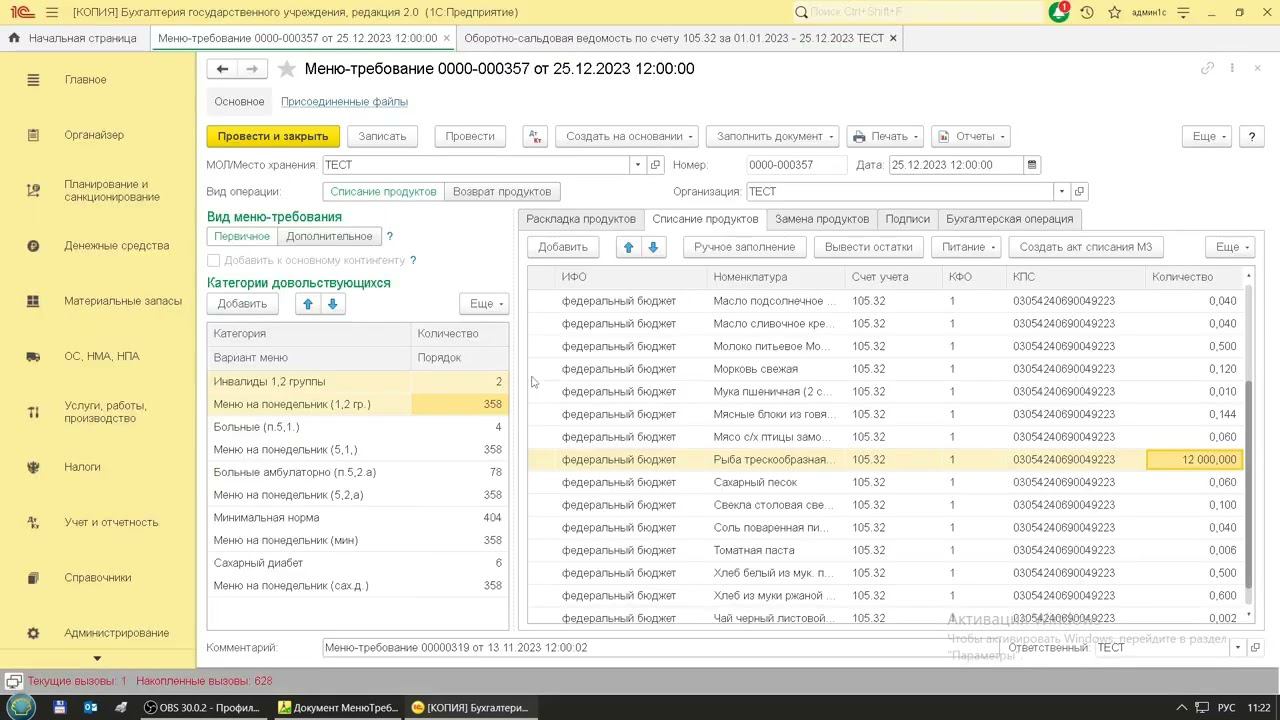Viewport: 1280px width, 720px height.
Task: Open Бухгалтерская операция tab
Action: coord(1009,219)
